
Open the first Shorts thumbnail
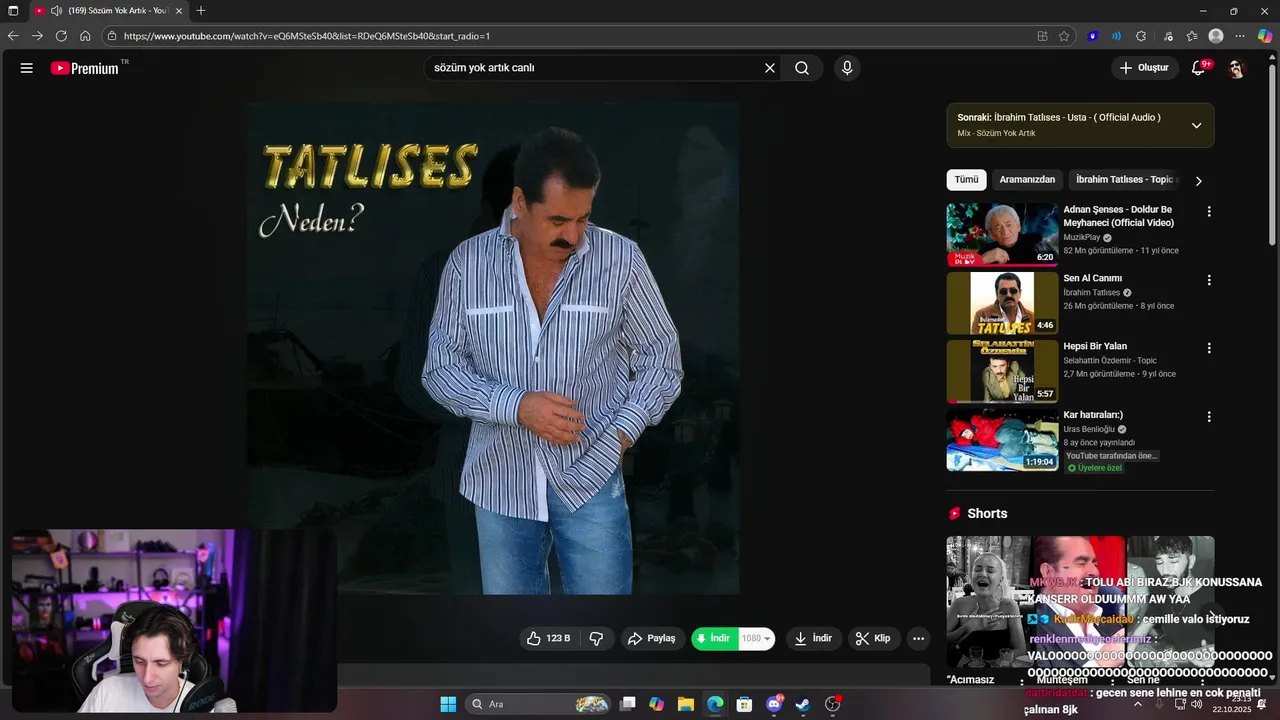point(988,601)
